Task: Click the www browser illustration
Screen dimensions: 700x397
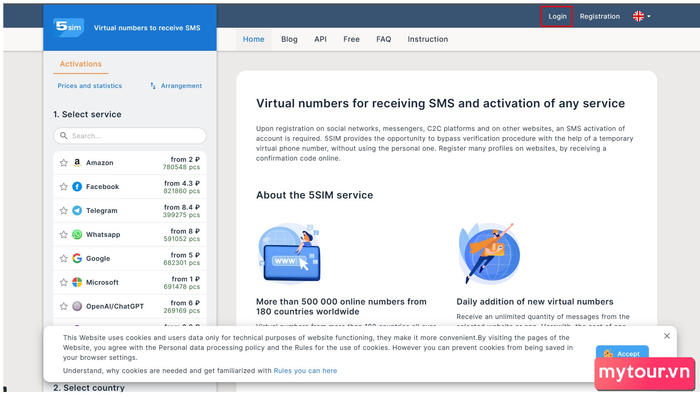Action: tap(289, 253)
